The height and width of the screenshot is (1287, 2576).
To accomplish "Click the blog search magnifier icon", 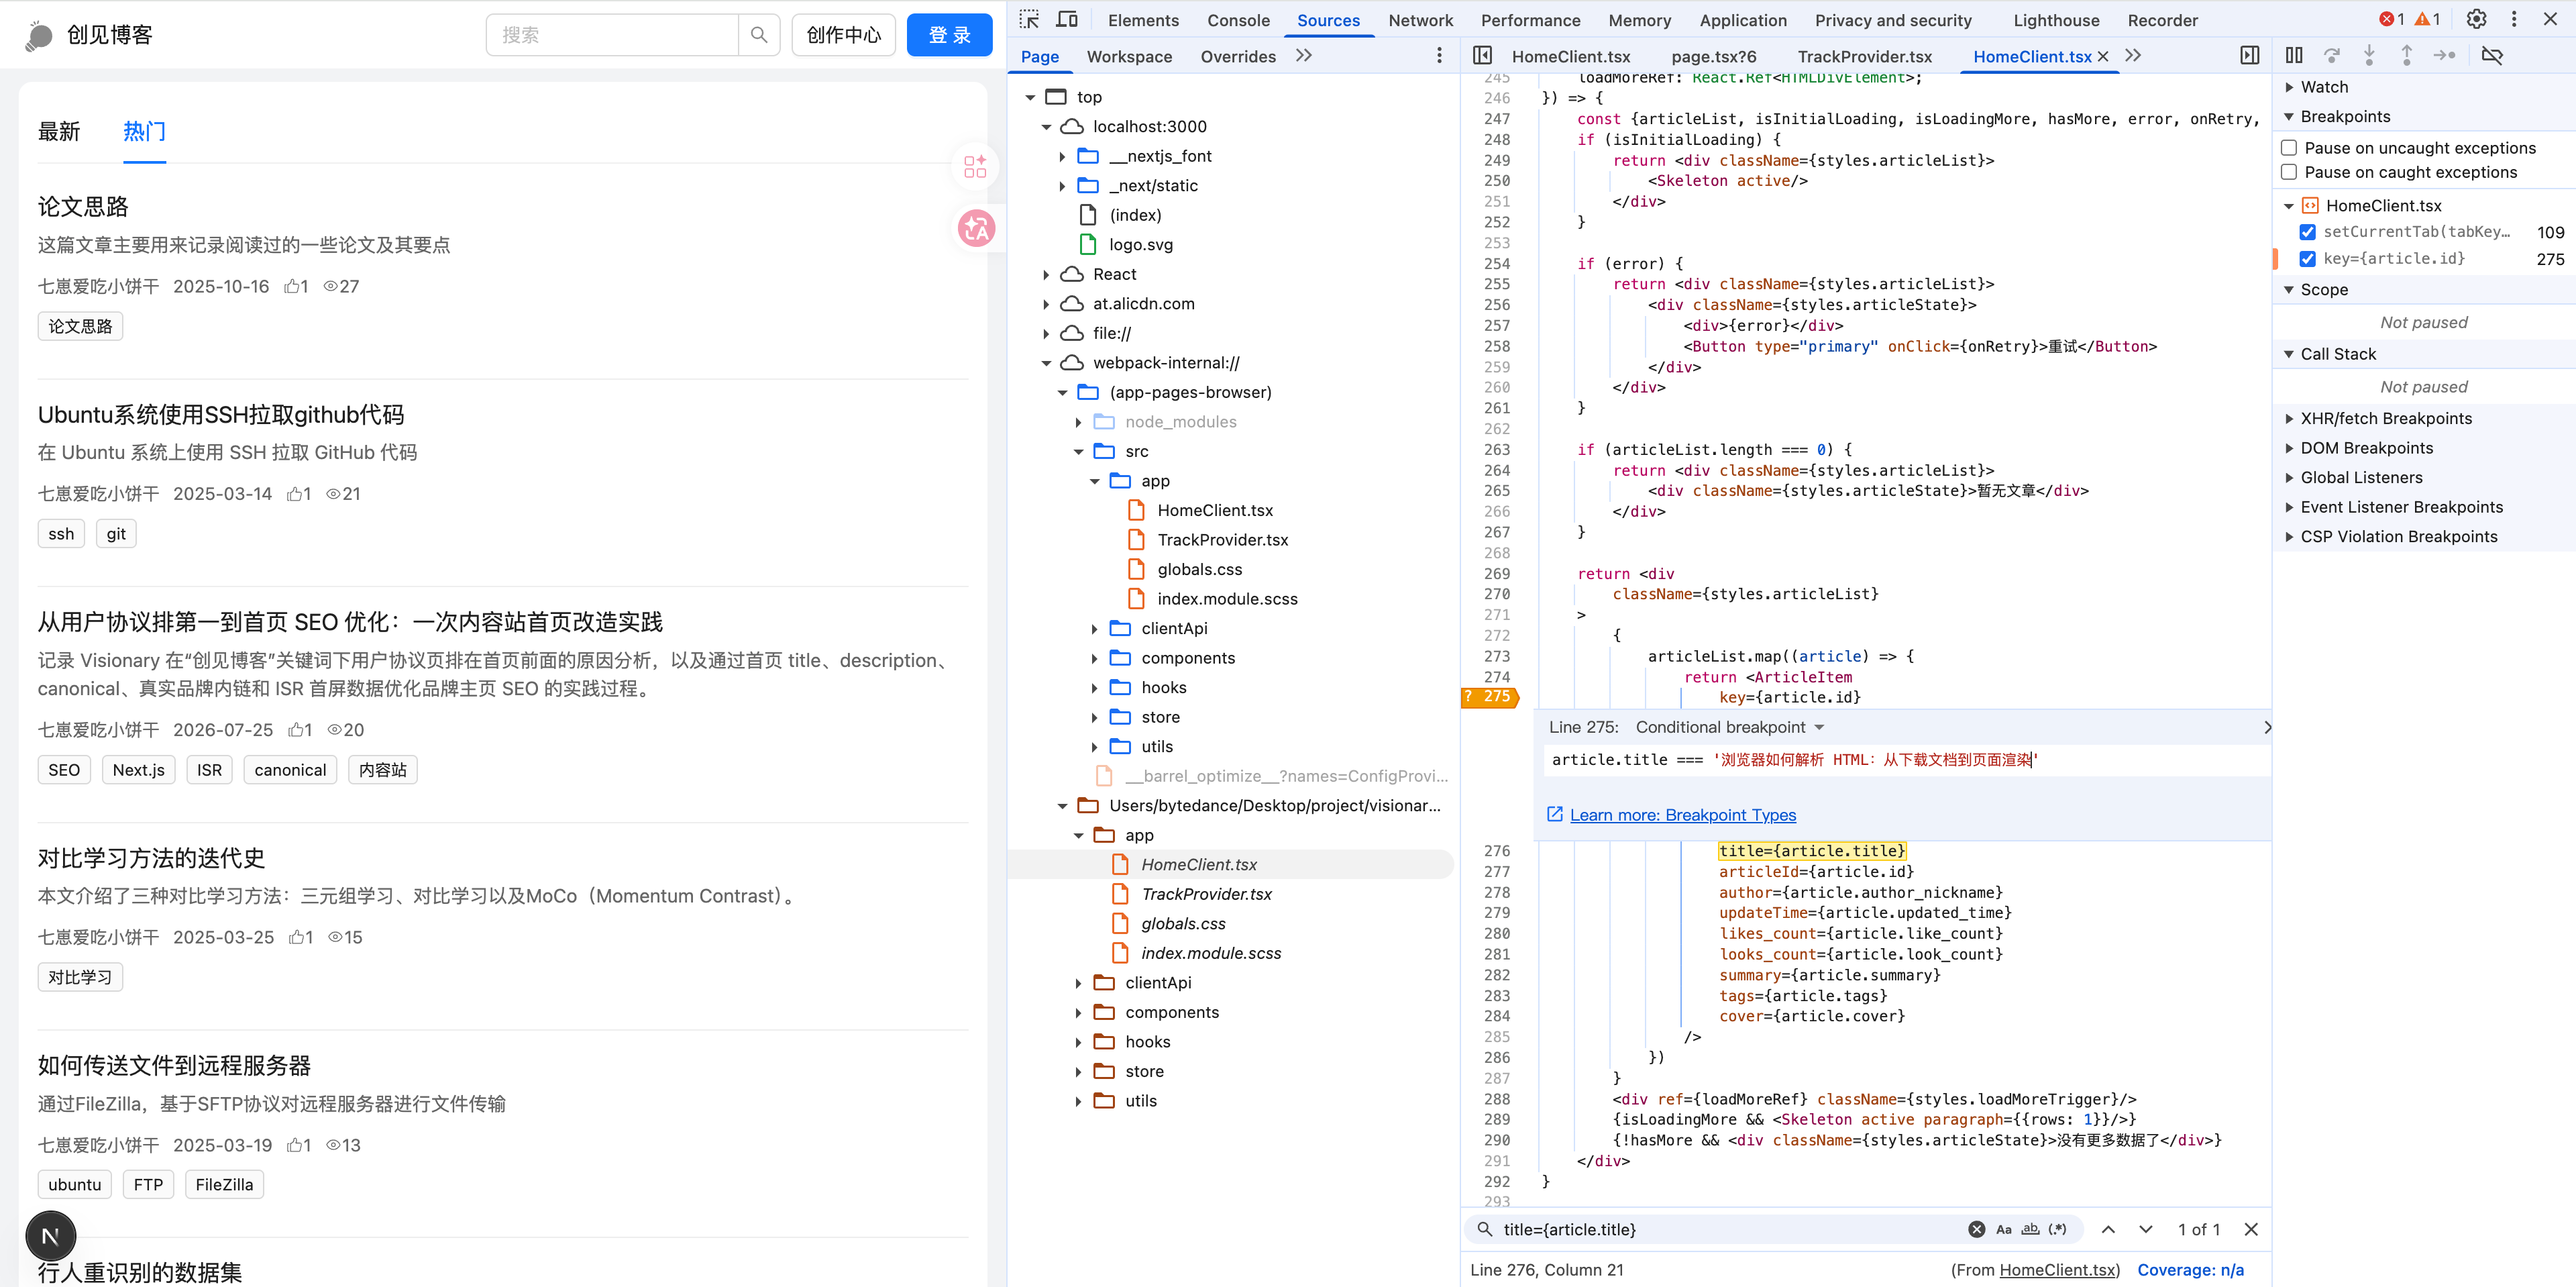I will pos(759,35).
